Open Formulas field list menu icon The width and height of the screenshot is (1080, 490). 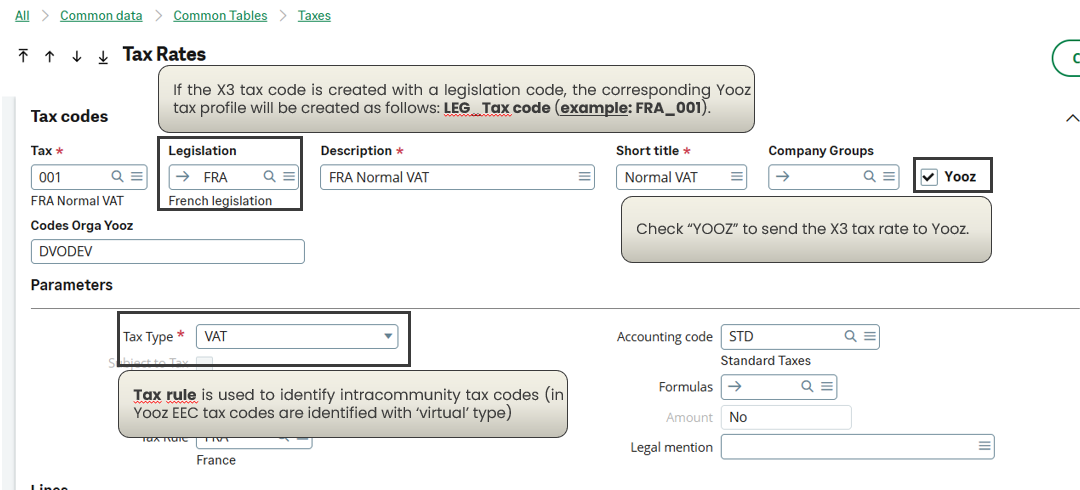827,386
